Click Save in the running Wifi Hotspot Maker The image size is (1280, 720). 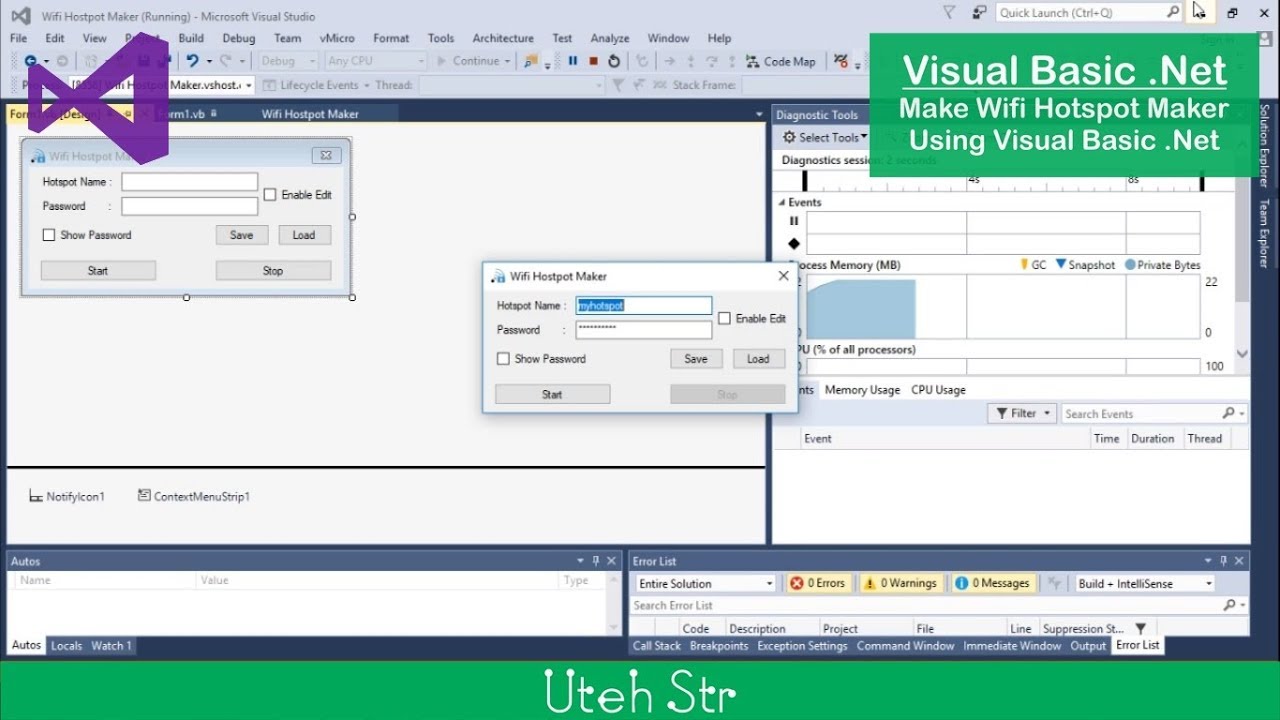click(x=696, y=359)
